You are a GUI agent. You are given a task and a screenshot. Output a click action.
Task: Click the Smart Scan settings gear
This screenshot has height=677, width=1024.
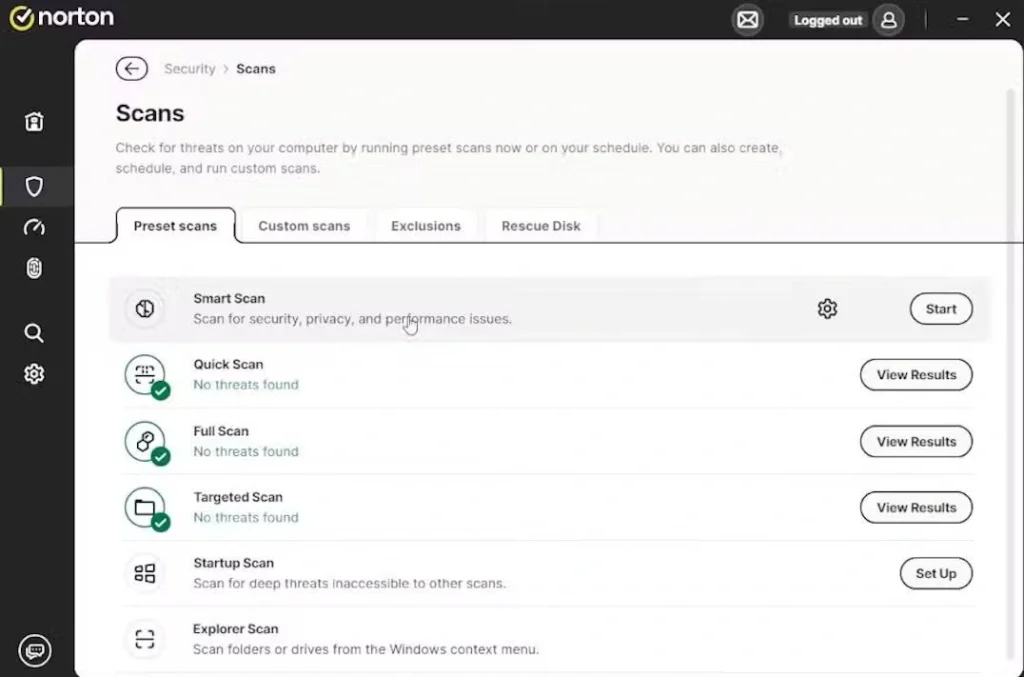[827, 309]
